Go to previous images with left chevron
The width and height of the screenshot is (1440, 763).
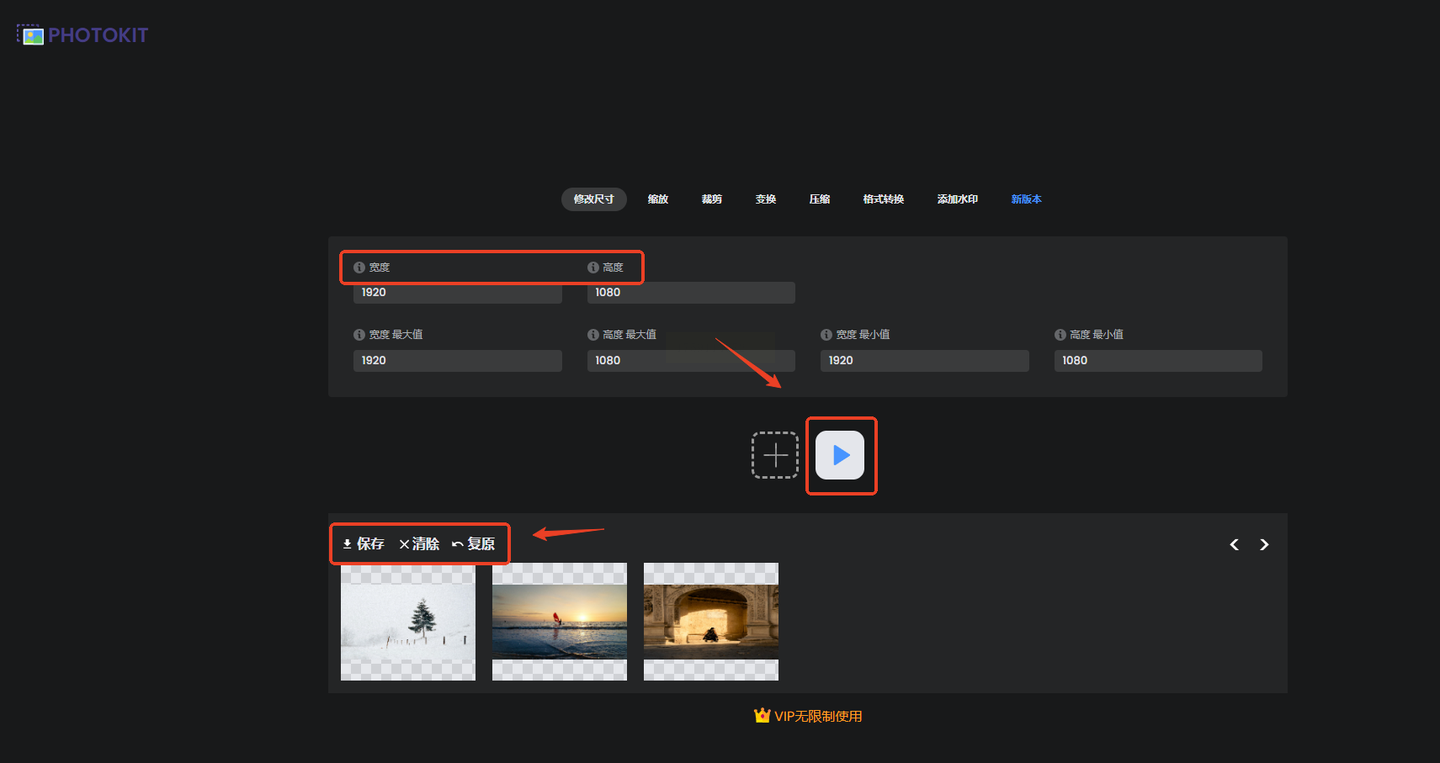1234,545
